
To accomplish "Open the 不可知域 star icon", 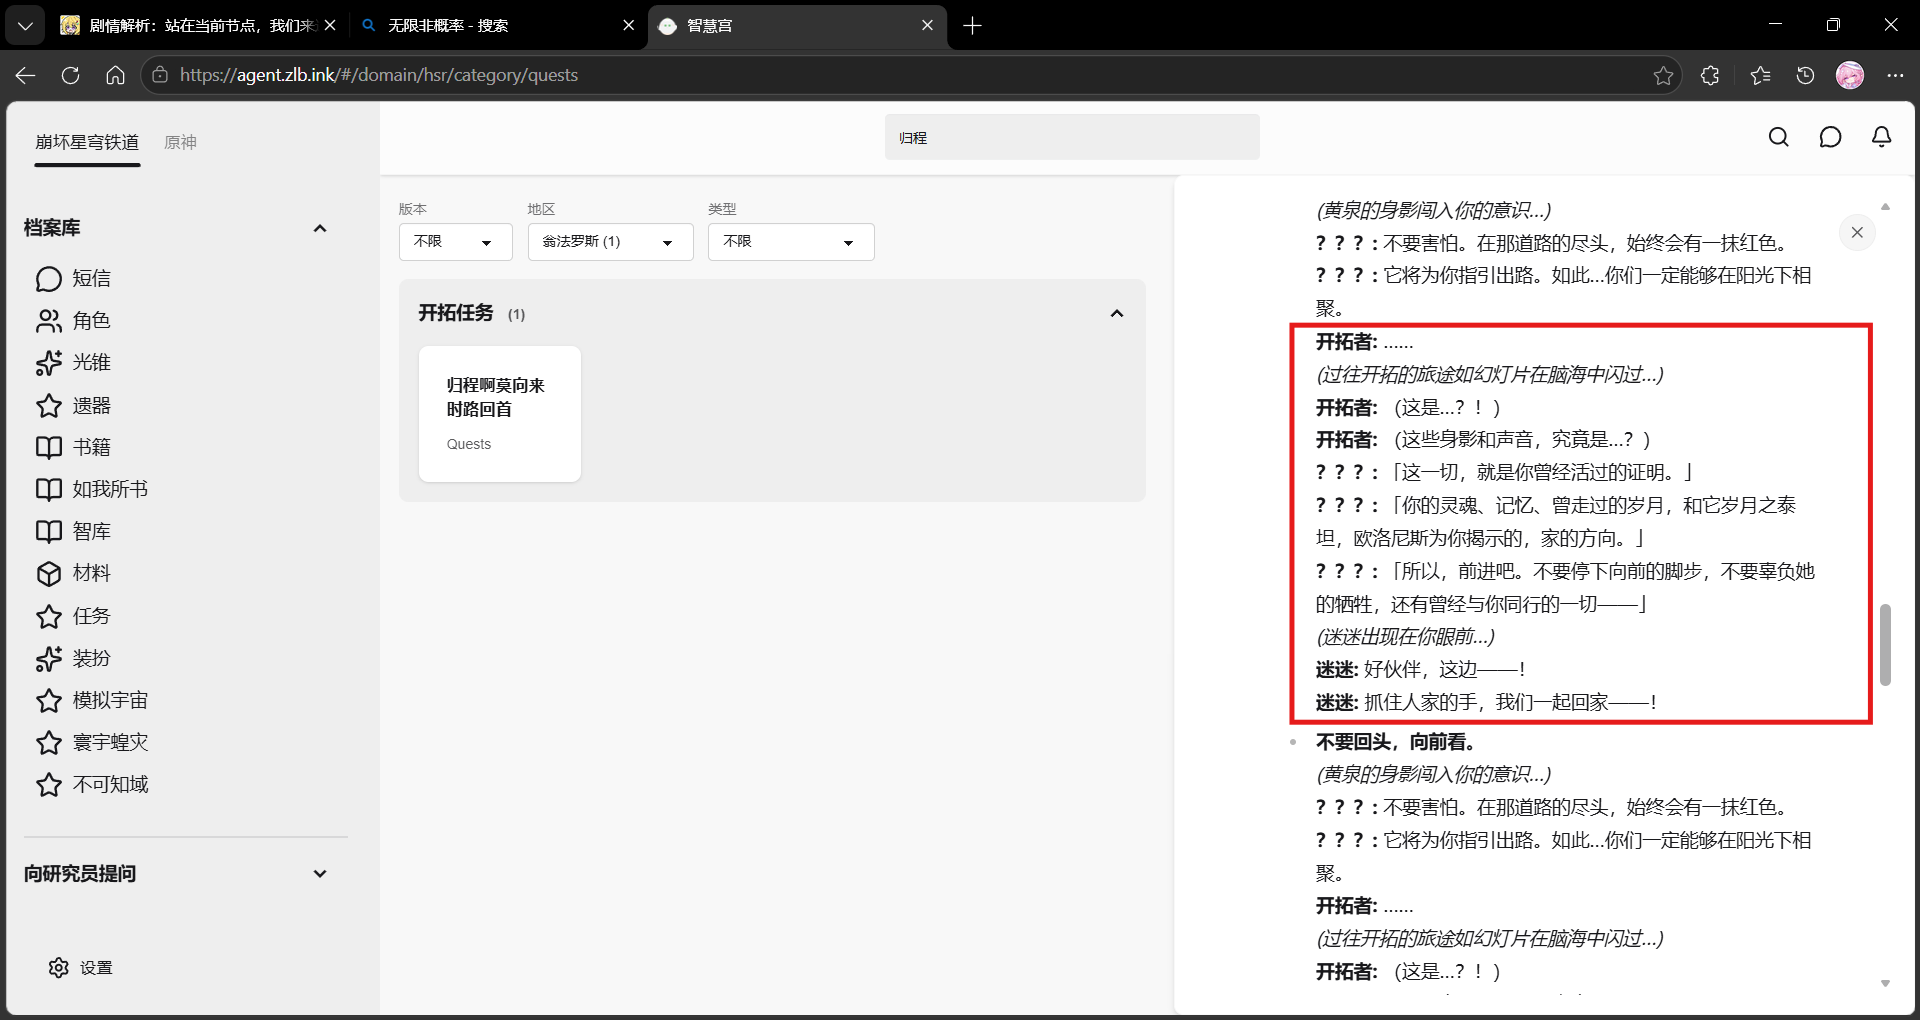I will (49, 784).
